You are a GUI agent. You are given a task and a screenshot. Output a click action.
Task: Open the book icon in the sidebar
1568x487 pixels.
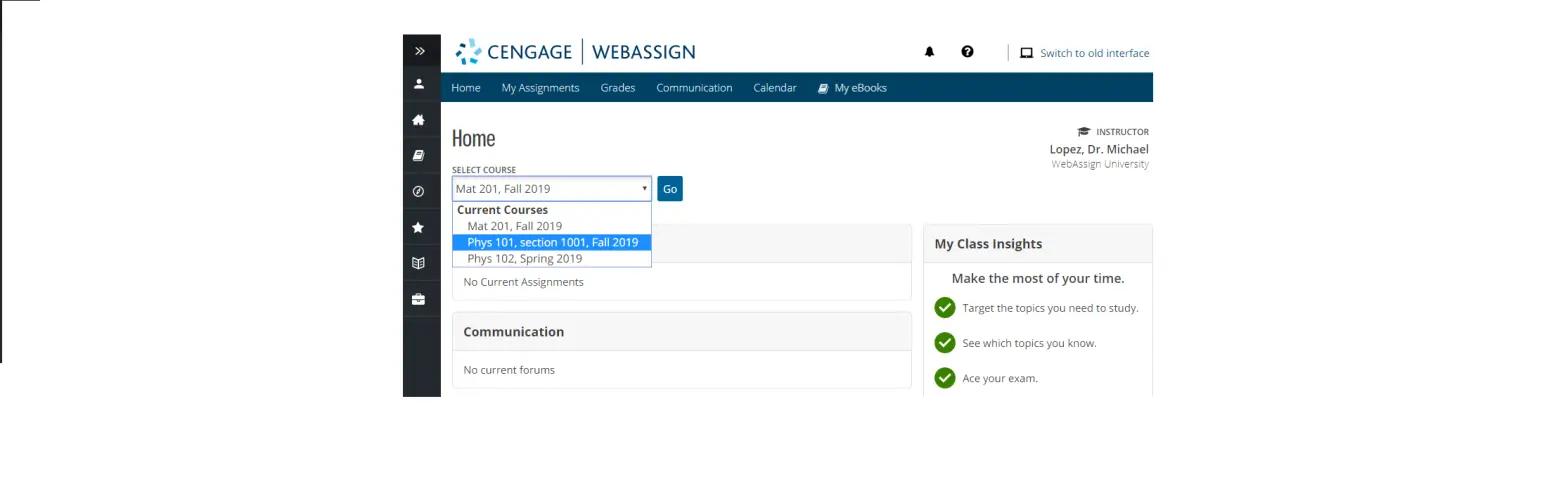coord(419,156)
